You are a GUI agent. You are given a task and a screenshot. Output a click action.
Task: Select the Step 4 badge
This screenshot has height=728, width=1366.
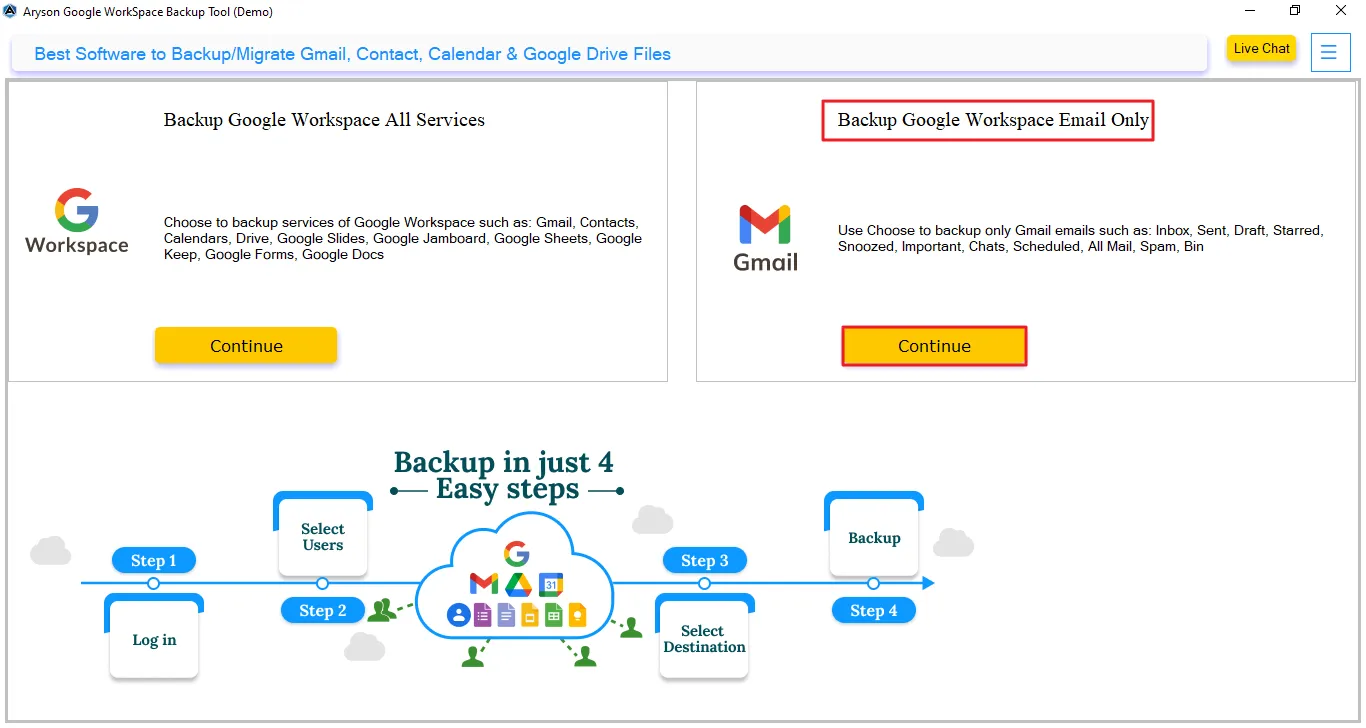[x=873, y=610]
